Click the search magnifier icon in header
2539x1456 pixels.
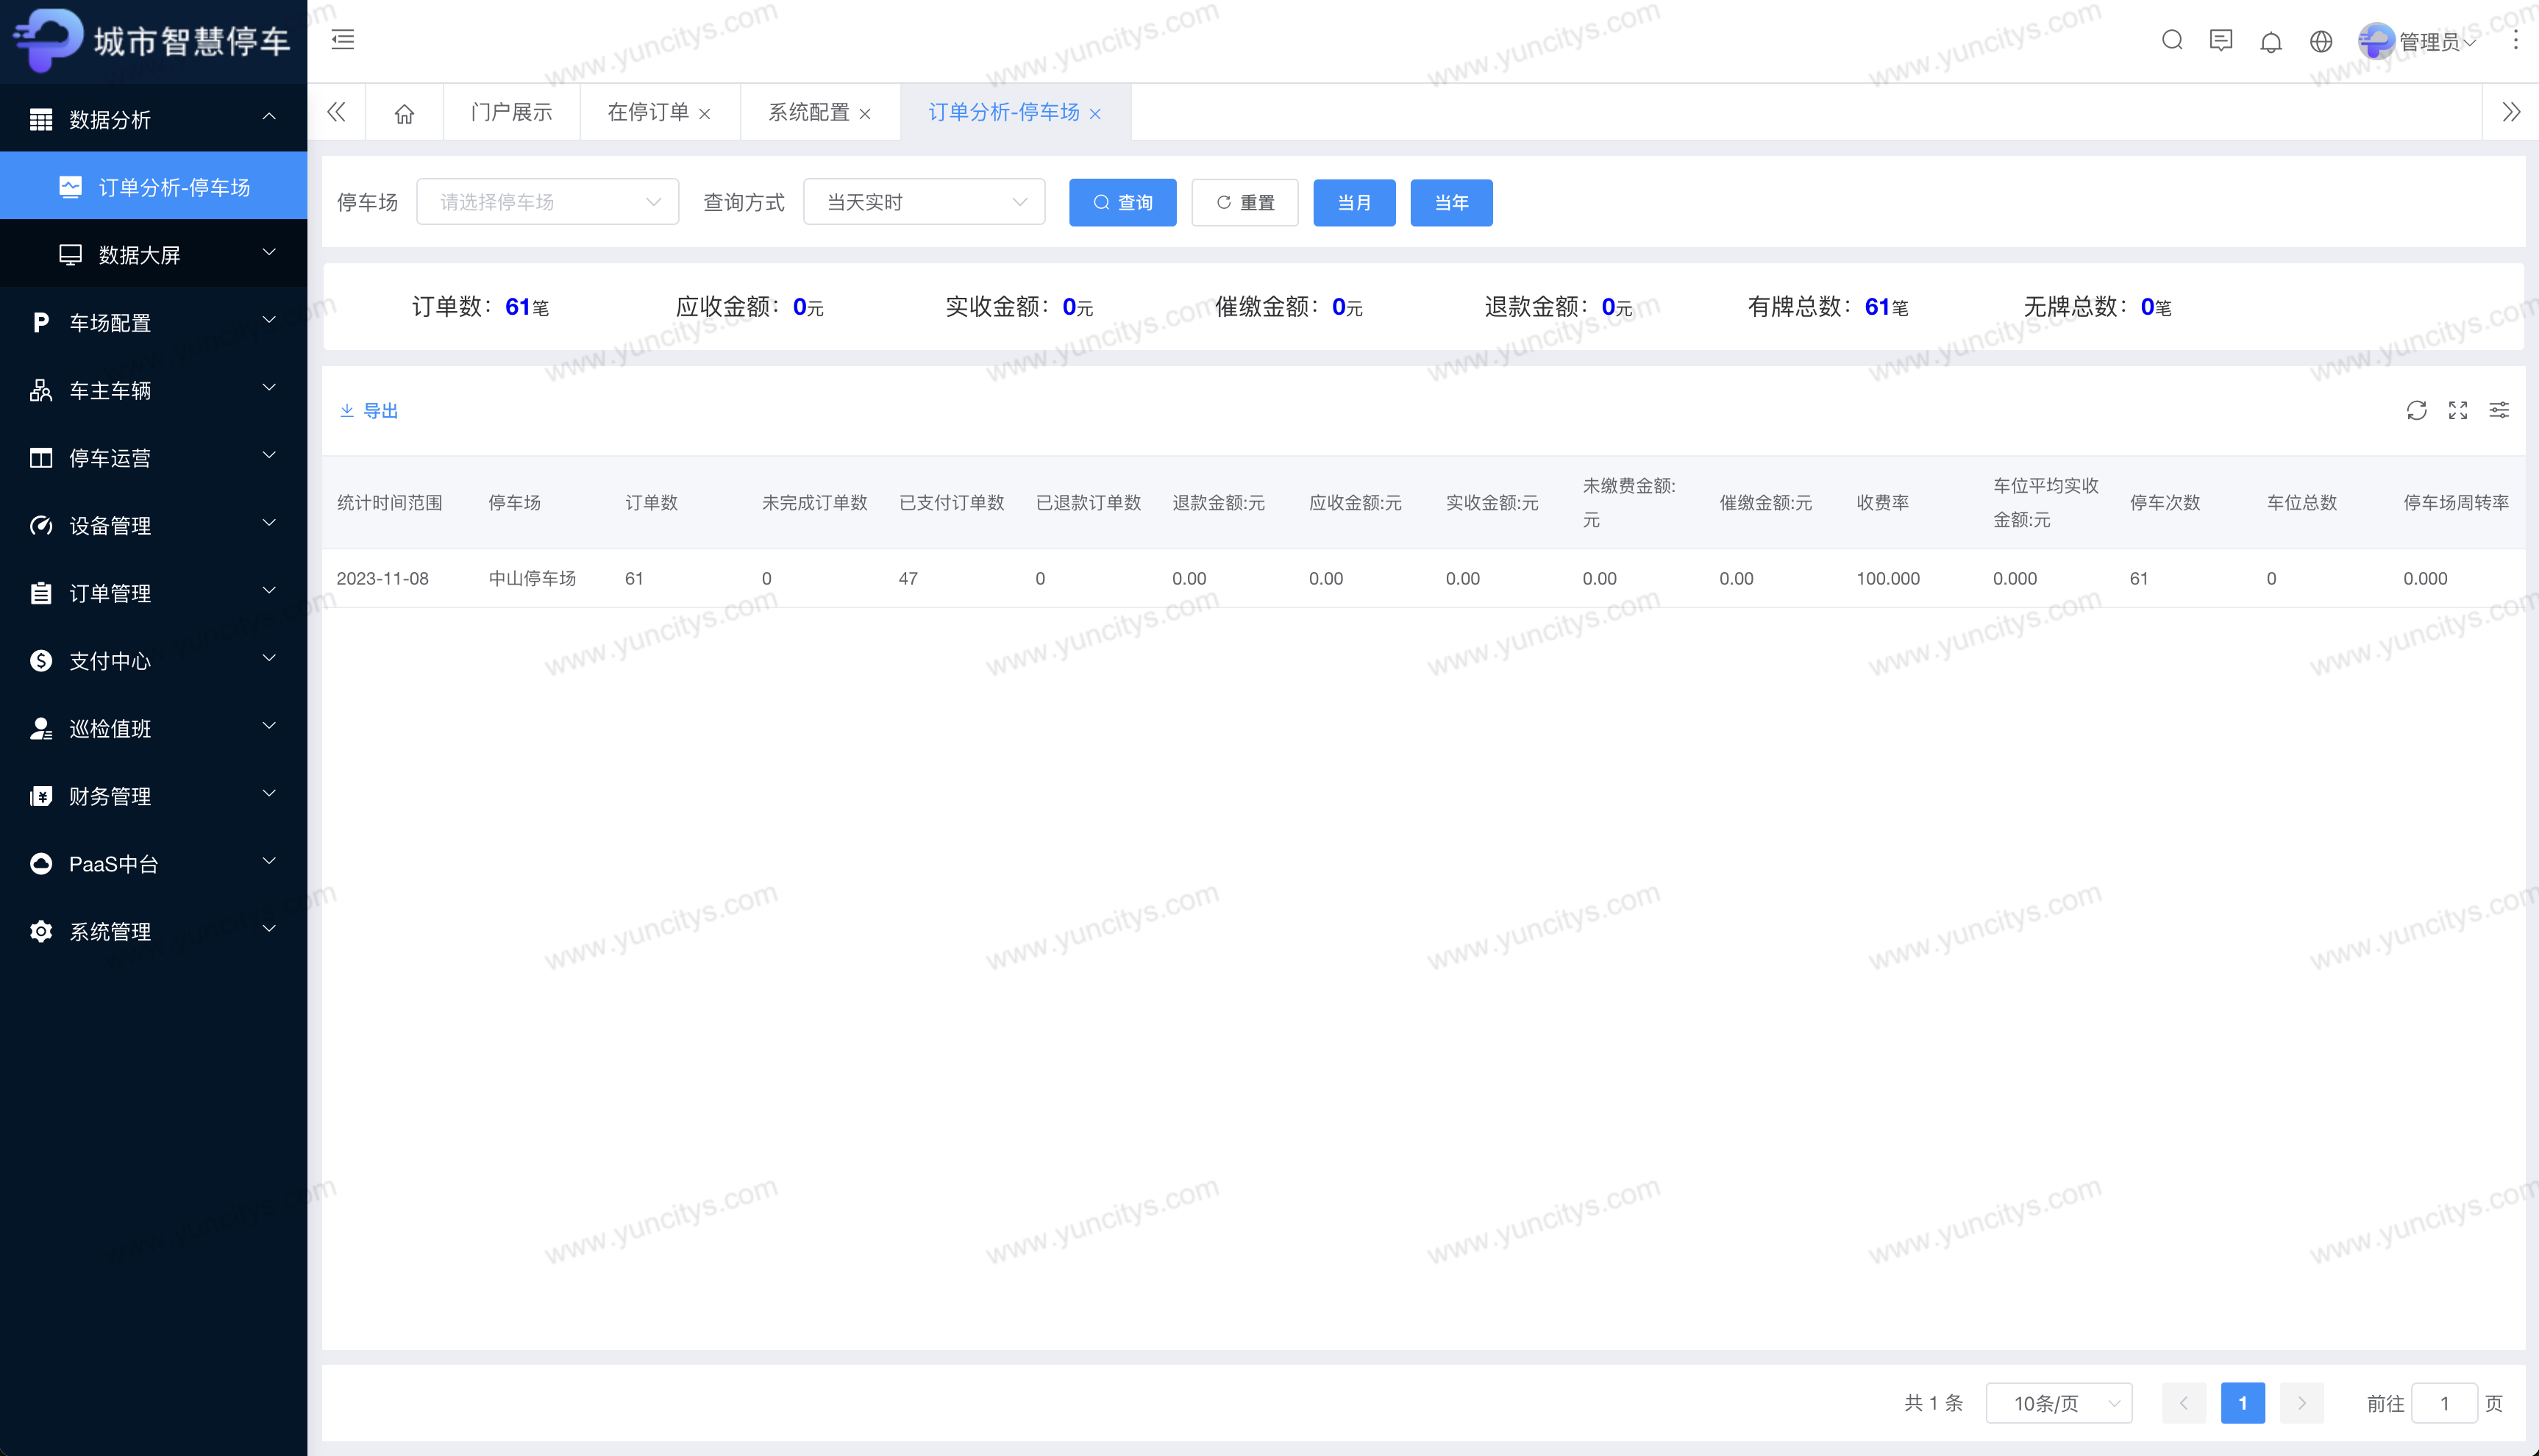pos(2171,41)
